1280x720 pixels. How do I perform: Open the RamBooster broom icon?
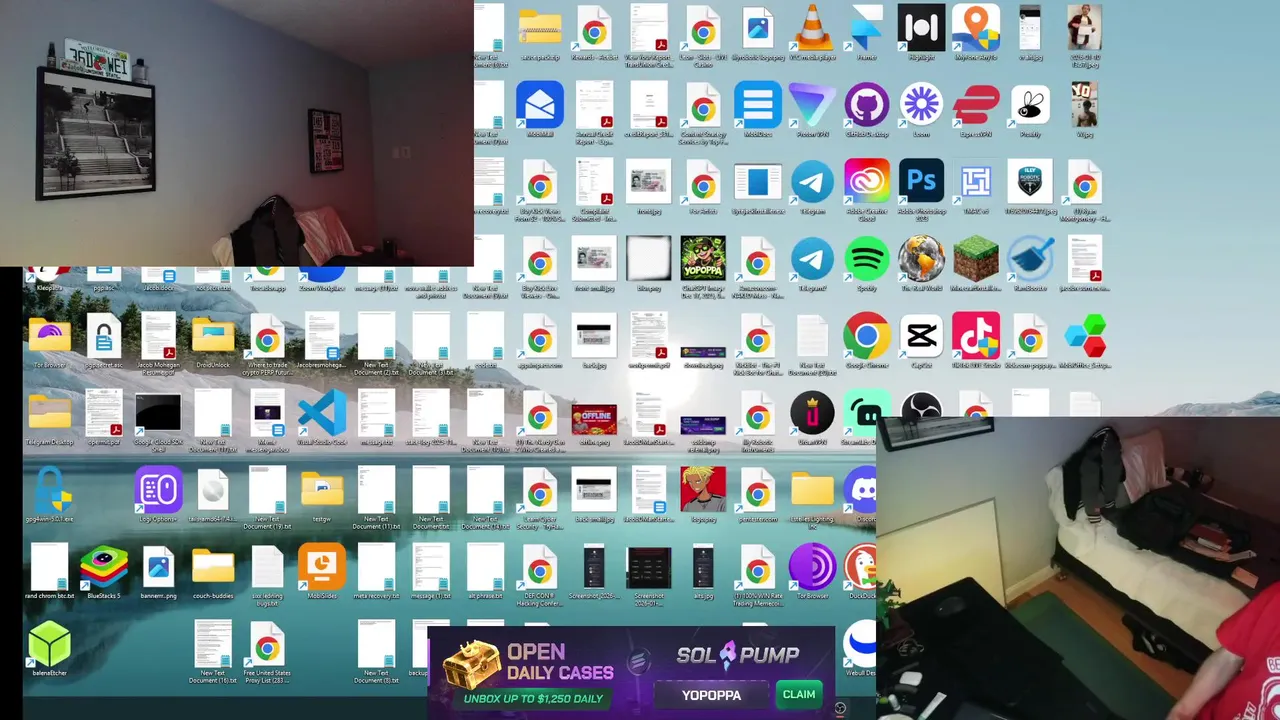click(x=1030, y=260)
